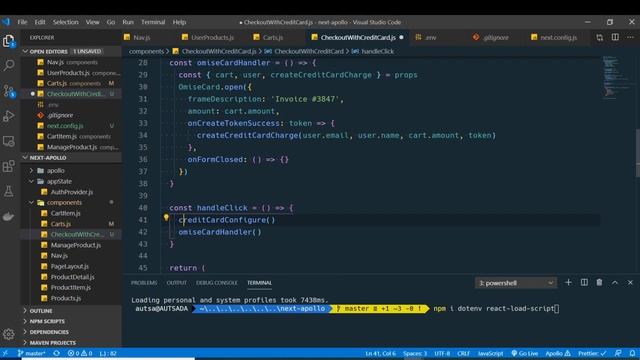Image resolution: width=640 pixels, height=360 pixels.
Task: Click handleClick in the breadcrumb
Action: click(378, 51)
